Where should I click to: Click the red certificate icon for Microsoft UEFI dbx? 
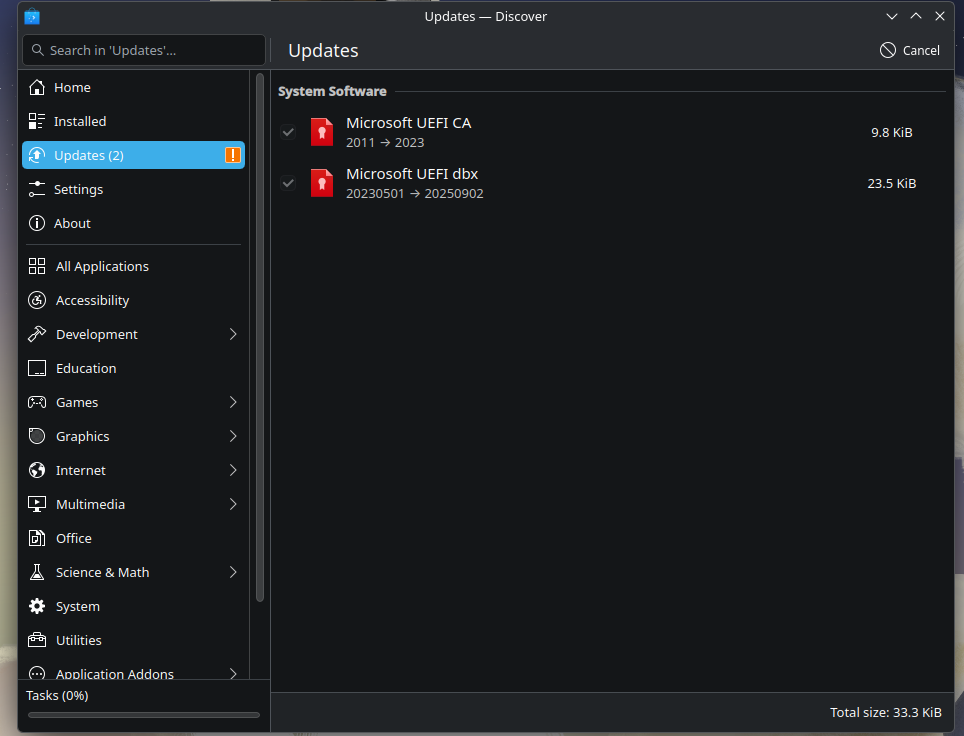[x=322, y=183]
